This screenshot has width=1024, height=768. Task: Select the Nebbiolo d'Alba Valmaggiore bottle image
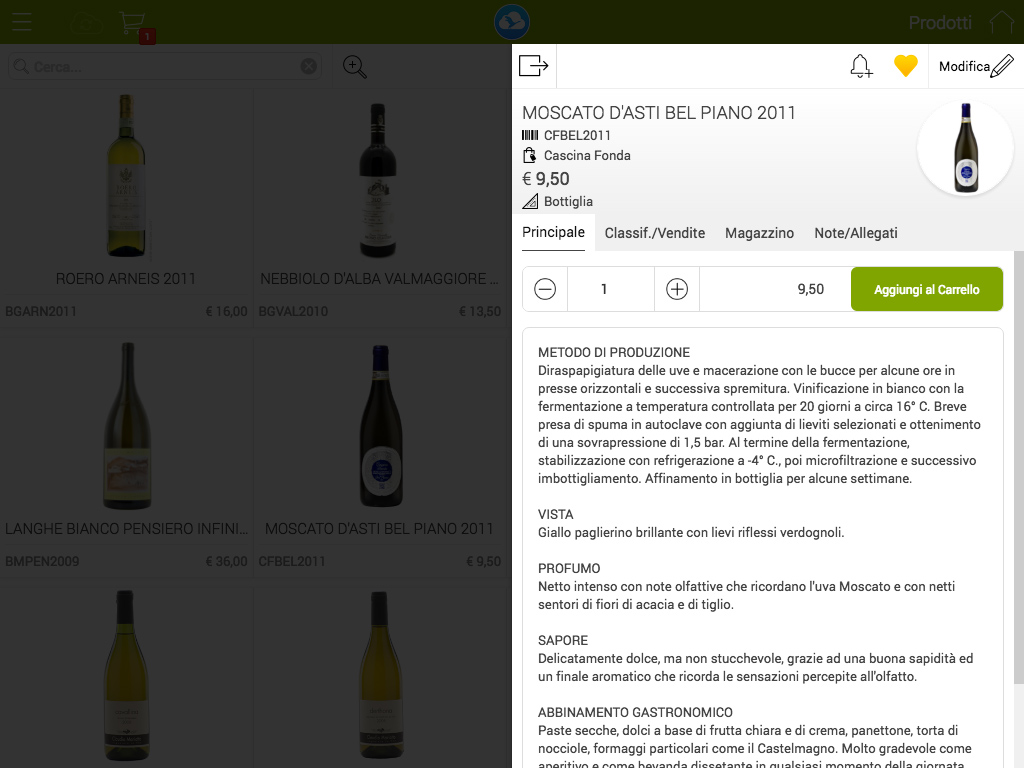coord(377,180)
